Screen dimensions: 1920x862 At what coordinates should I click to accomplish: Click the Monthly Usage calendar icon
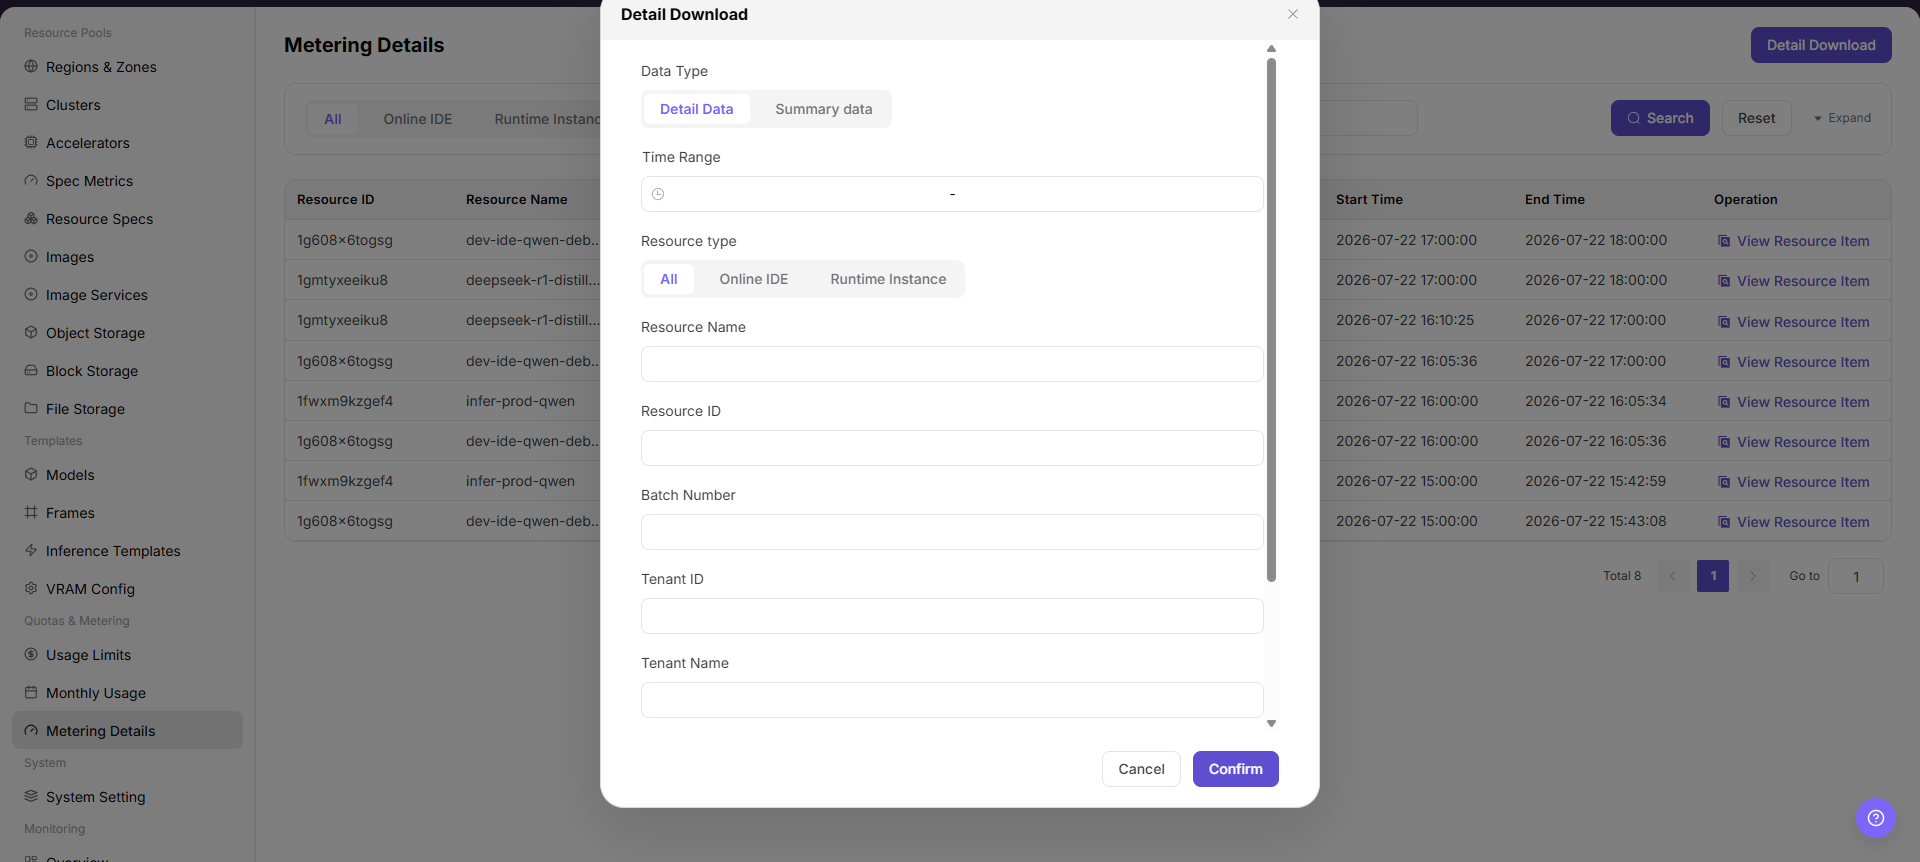(31, 693)
